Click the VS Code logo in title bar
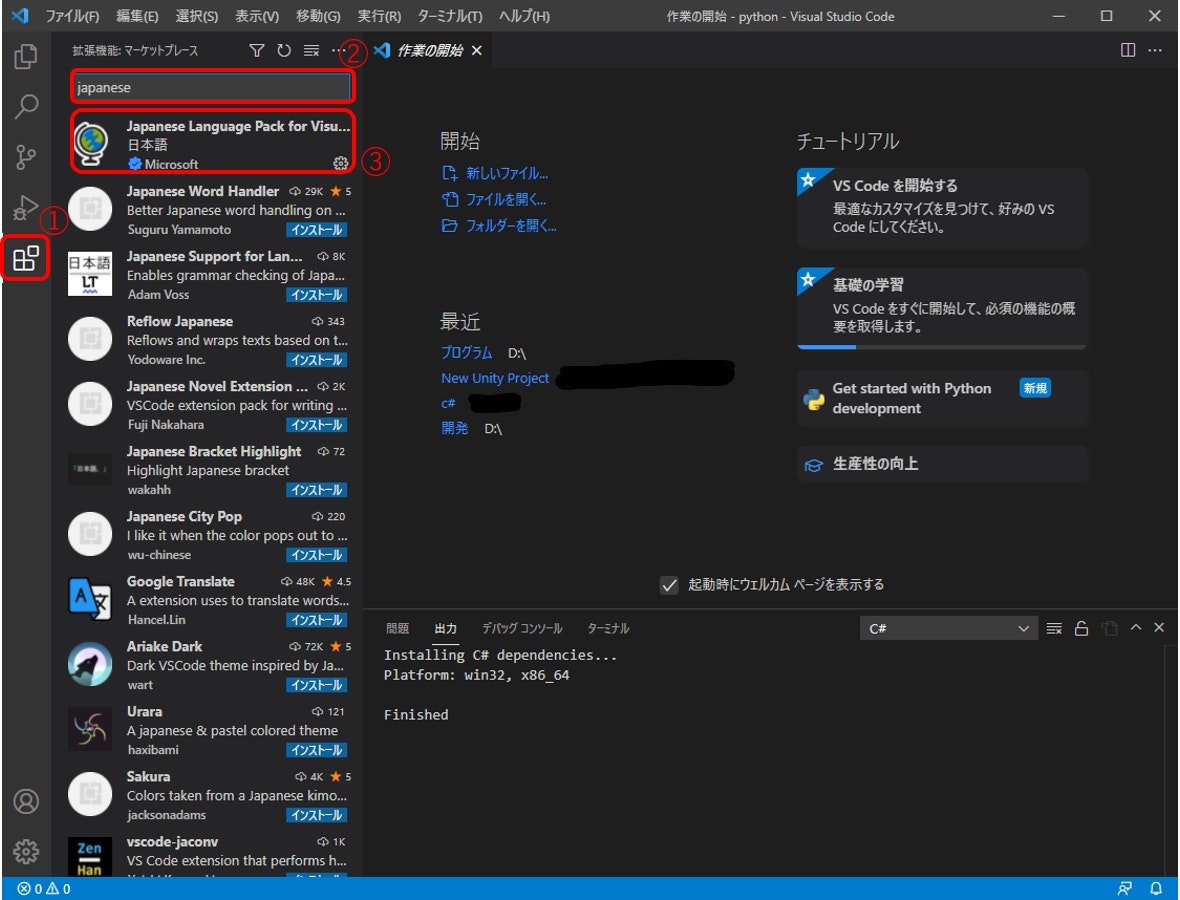Image resolution: width=1180 pixels, height=900 pixels. point(20,16)
